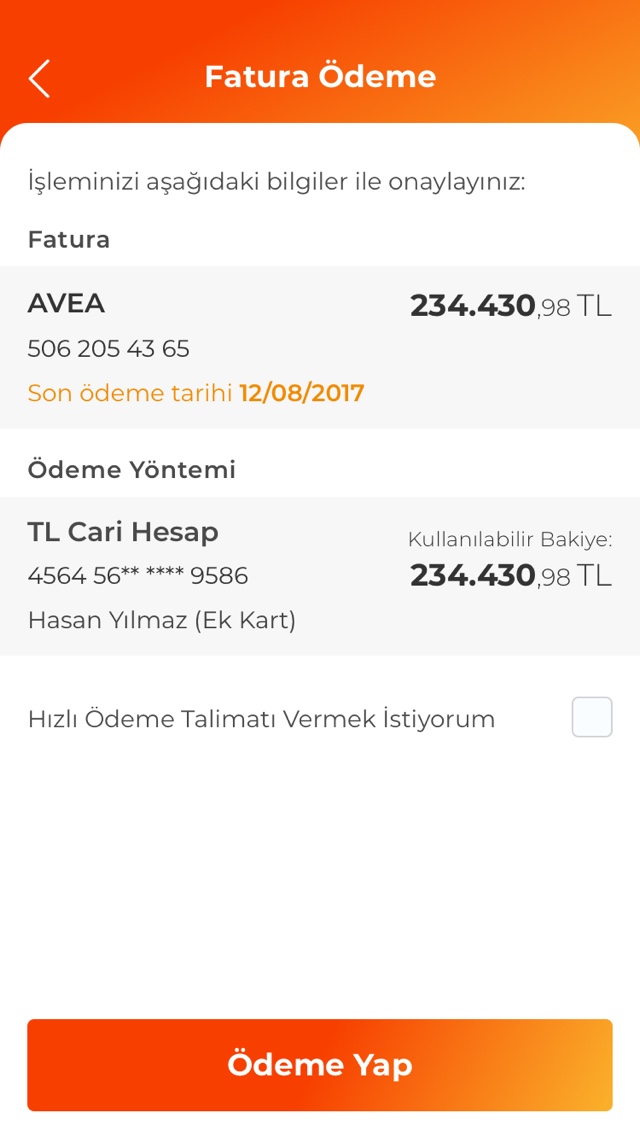Image resolution: width=640 pixels, height=1136 pixels.
Task: Tap the Kullanılabilir Bakiye label
Action: [x=509, y=540]
